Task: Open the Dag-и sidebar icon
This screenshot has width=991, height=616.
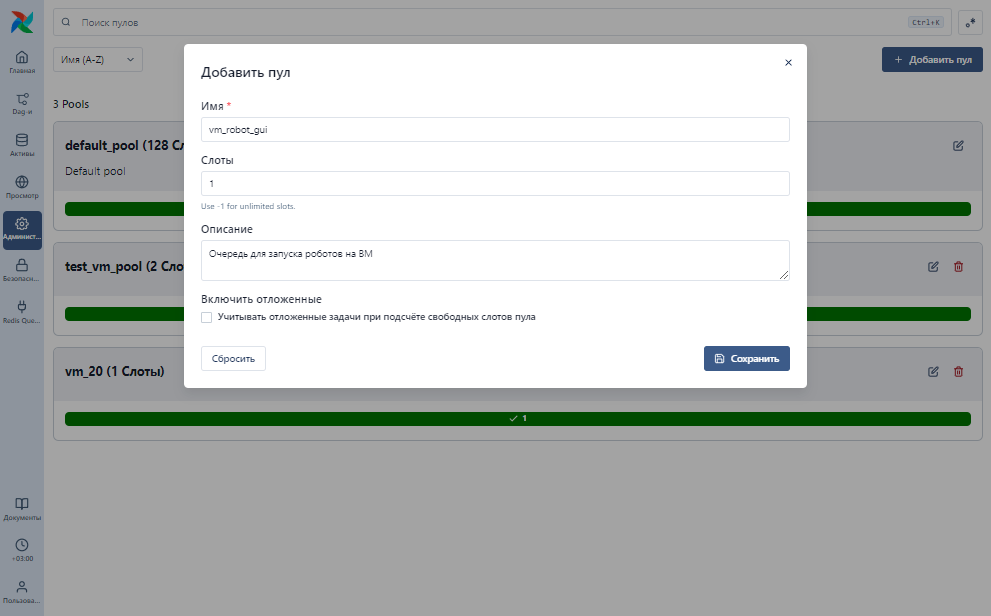Action: coord(22,104)
